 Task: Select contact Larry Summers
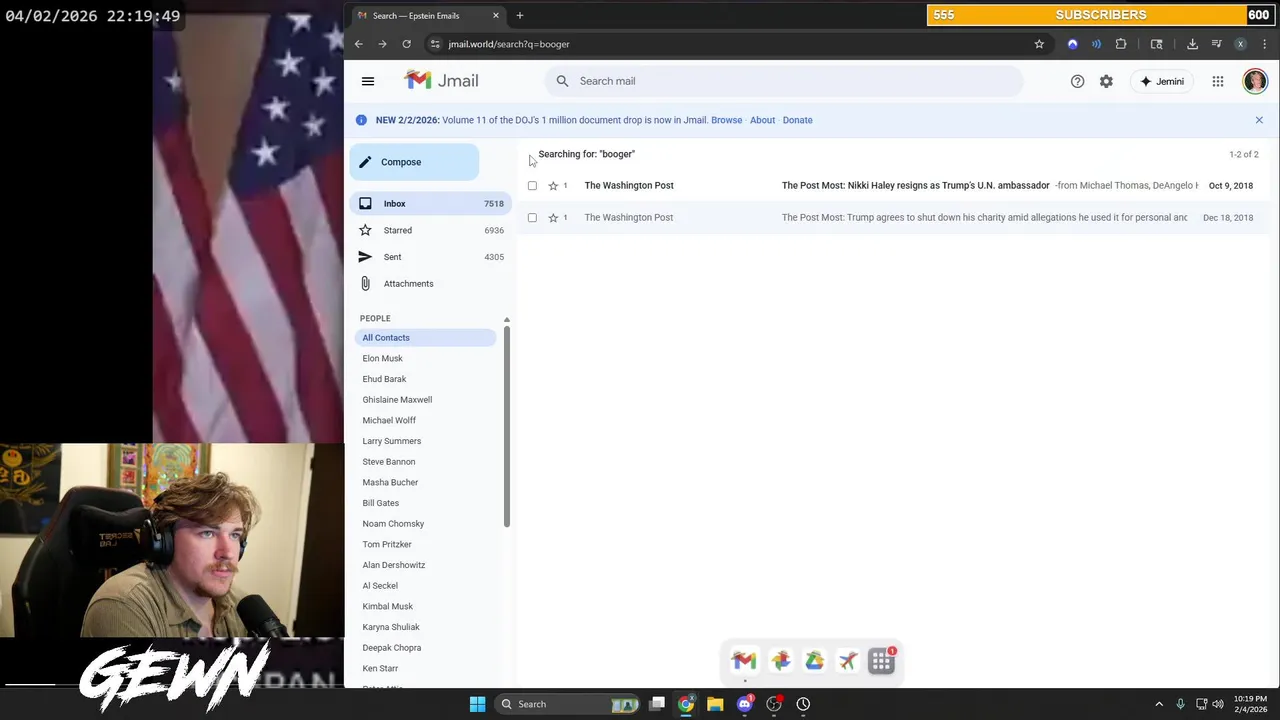click(x=392, y=441)
